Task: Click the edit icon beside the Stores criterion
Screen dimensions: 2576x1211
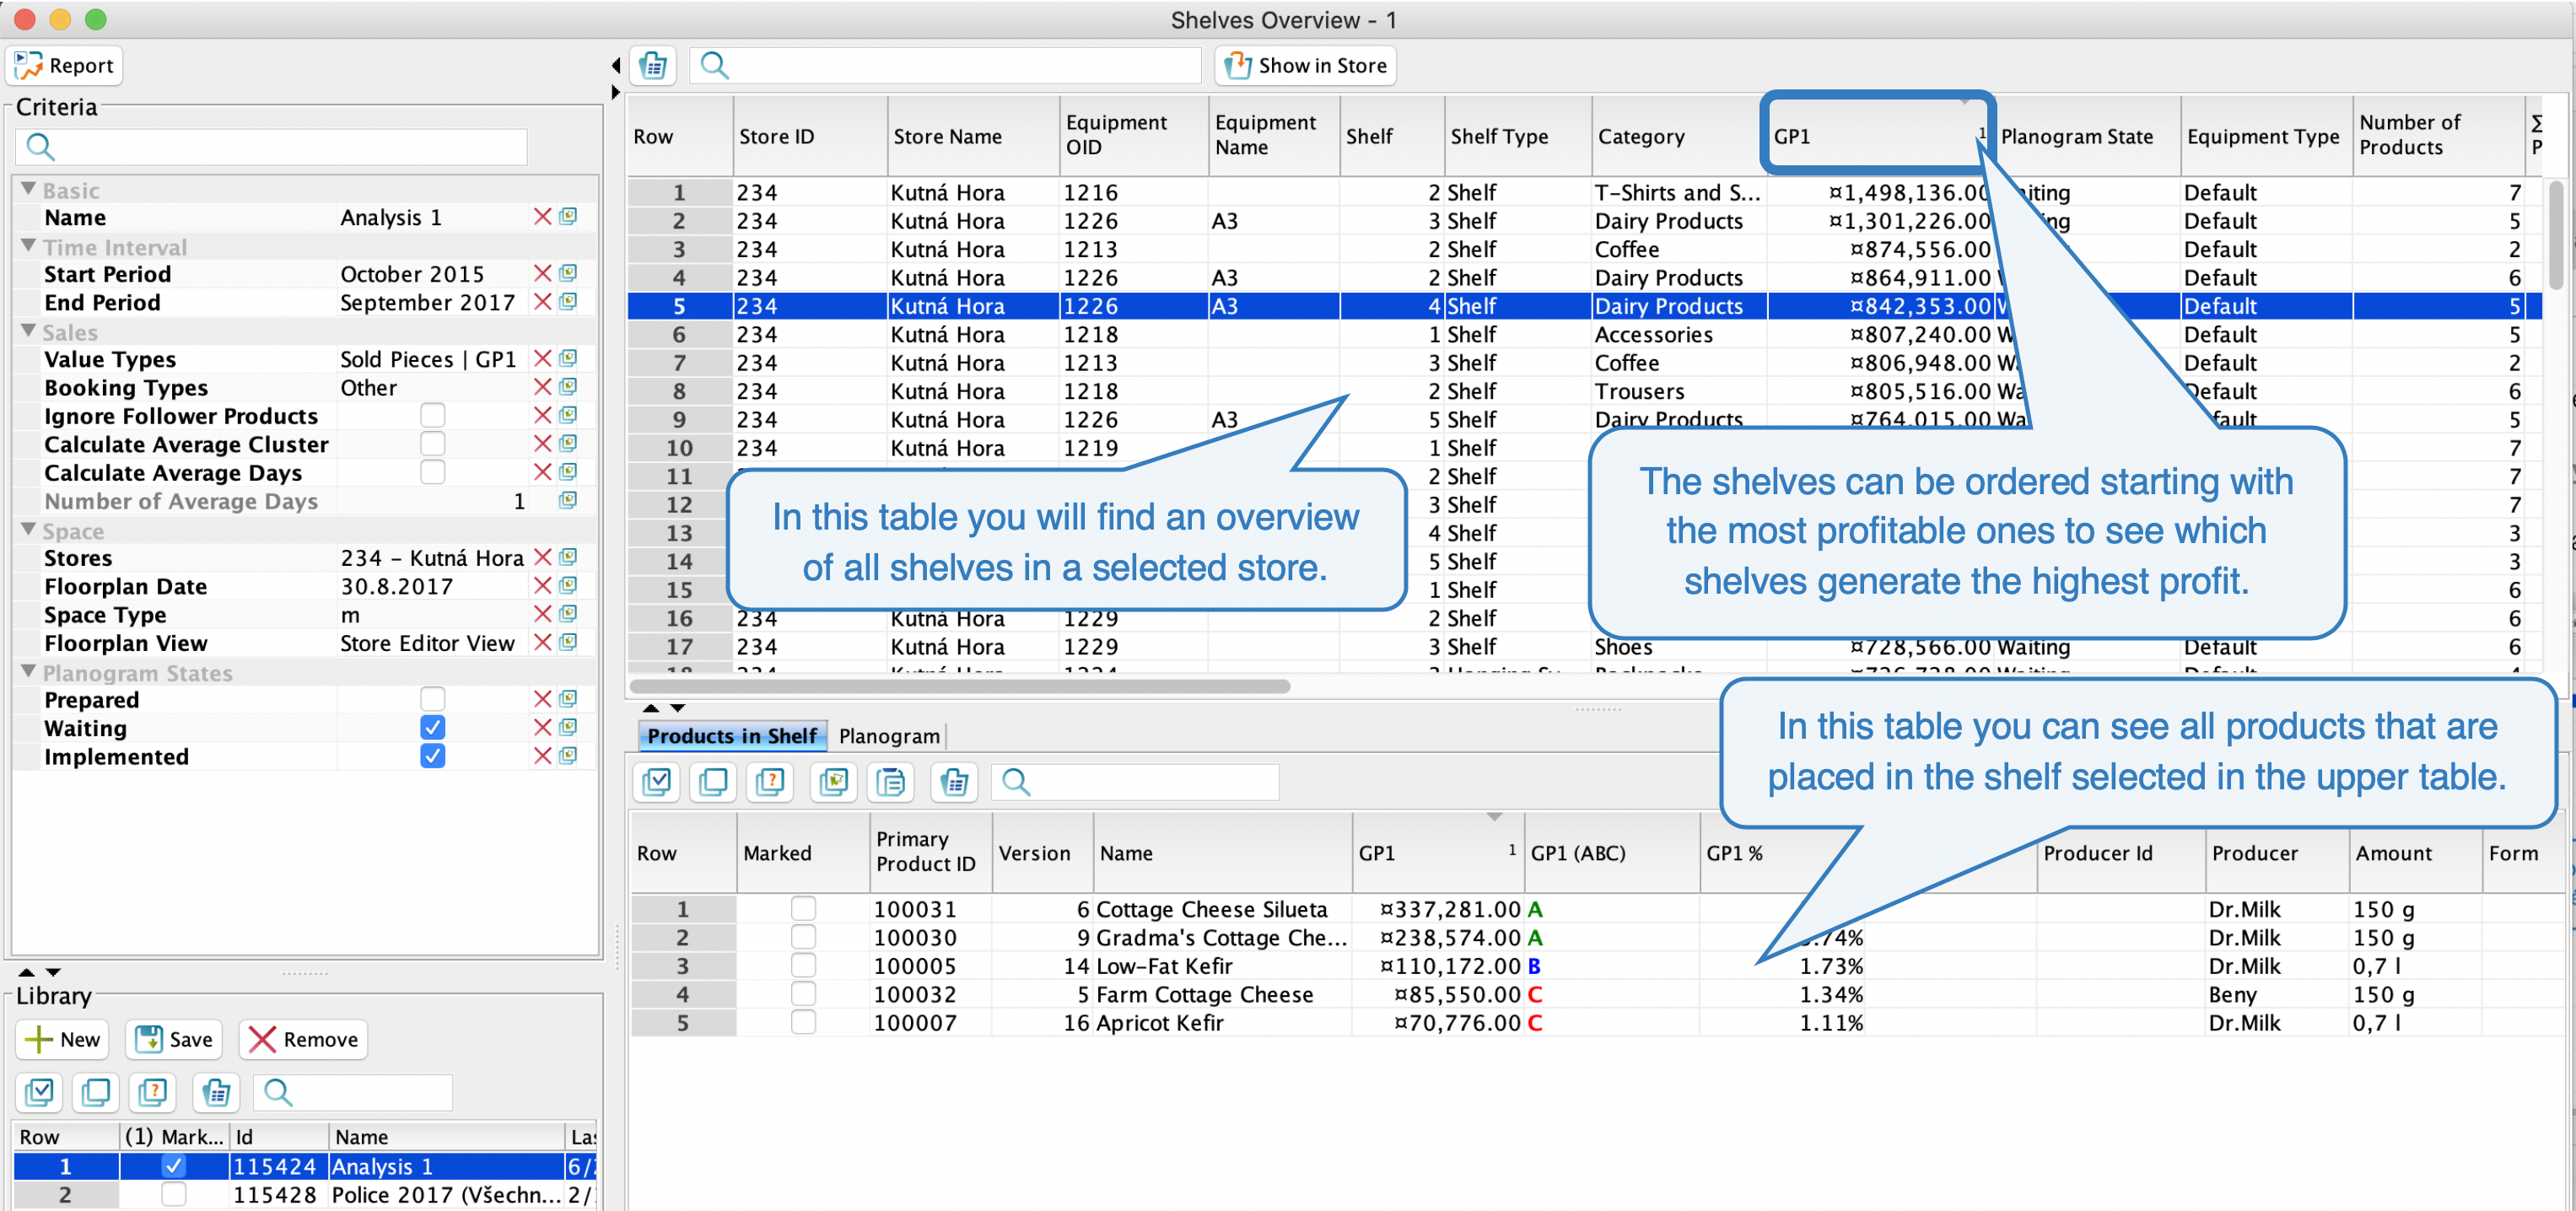Action: click(568, 557)
